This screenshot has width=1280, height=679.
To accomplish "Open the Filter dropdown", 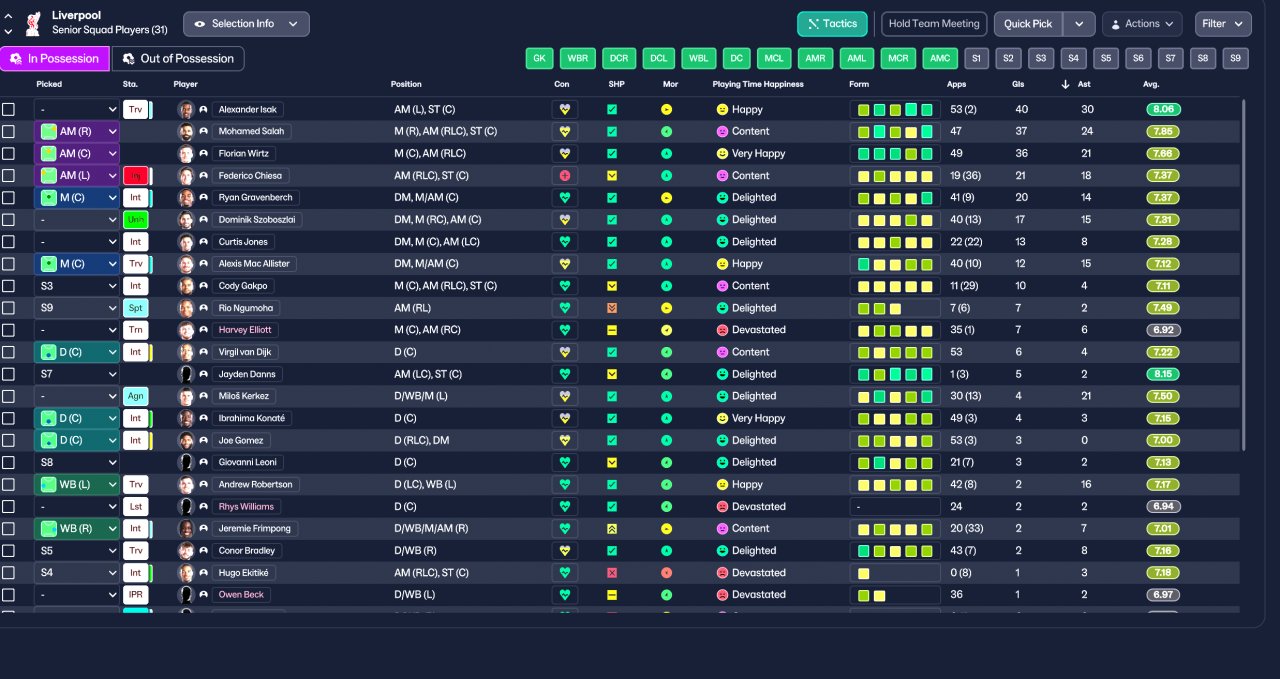I will (1223, 24).
